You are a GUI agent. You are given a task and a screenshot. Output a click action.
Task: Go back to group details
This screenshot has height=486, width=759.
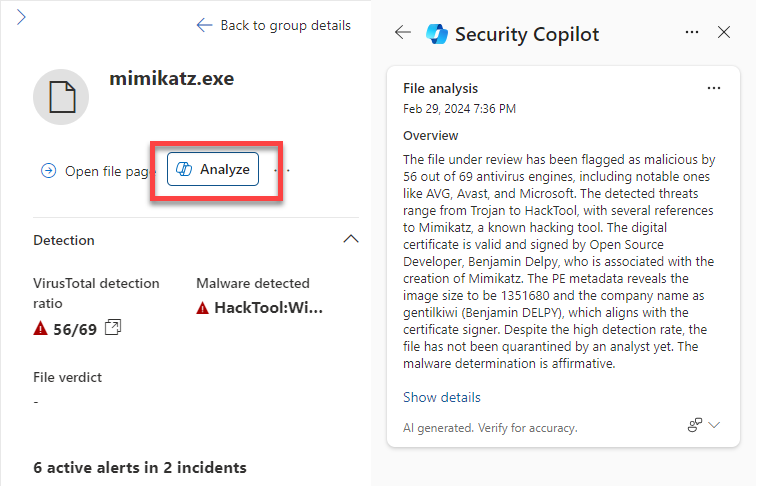coord(273,25)
